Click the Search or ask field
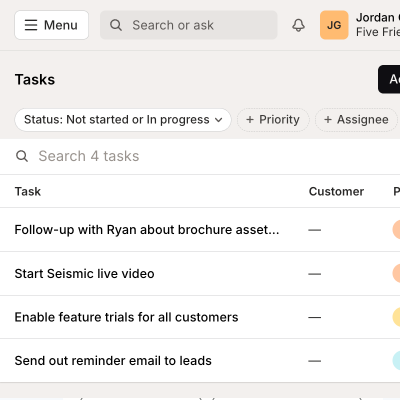This screenshot has height=400, width=400. coord(189,25)
